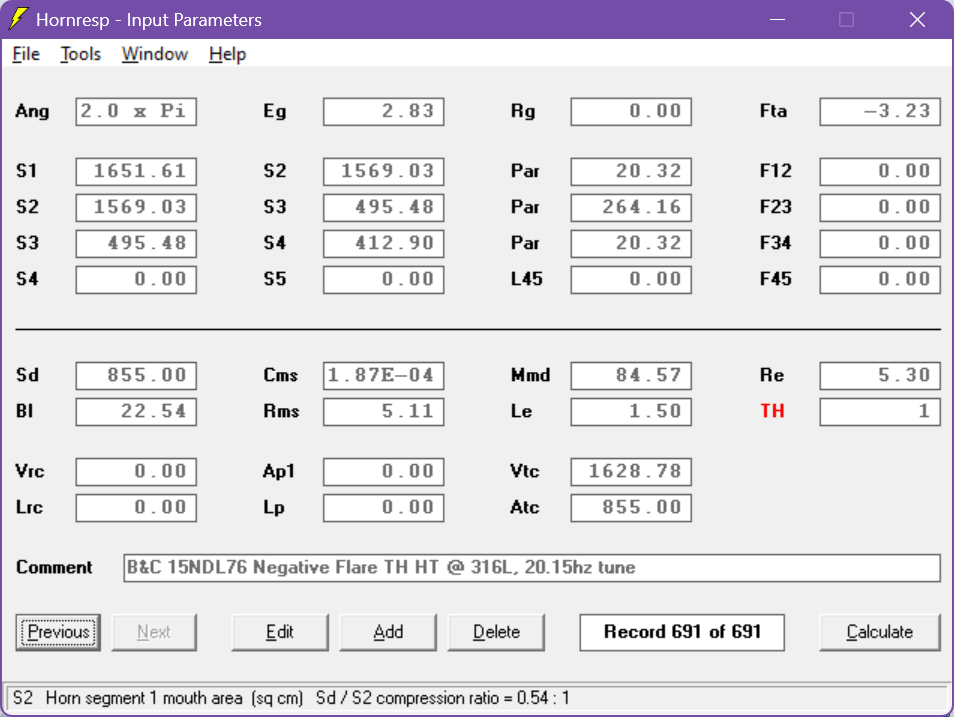Click the second-row S2 field showing 1569.03
The width and height of the screenshot is (954, 717).
136,207
